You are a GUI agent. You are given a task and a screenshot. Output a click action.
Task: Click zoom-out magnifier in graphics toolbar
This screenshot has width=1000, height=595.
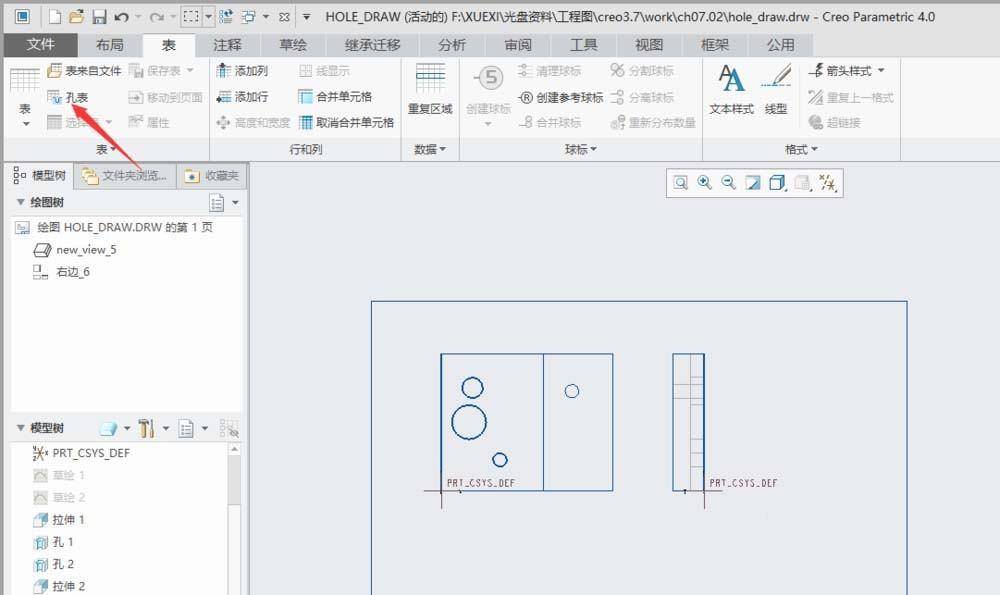[x=727, y=184]
